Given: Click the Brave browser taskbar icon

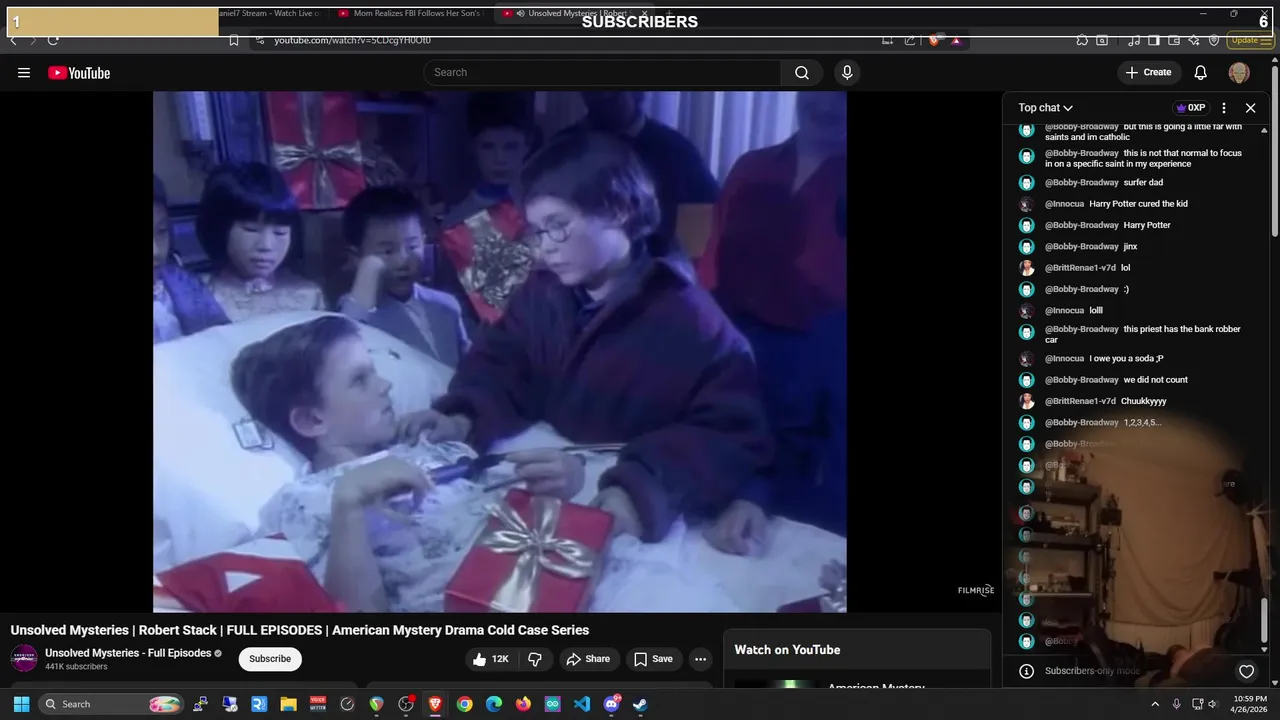Looking at the screenshot, I should pyautogui.click(x=435, y=704).
